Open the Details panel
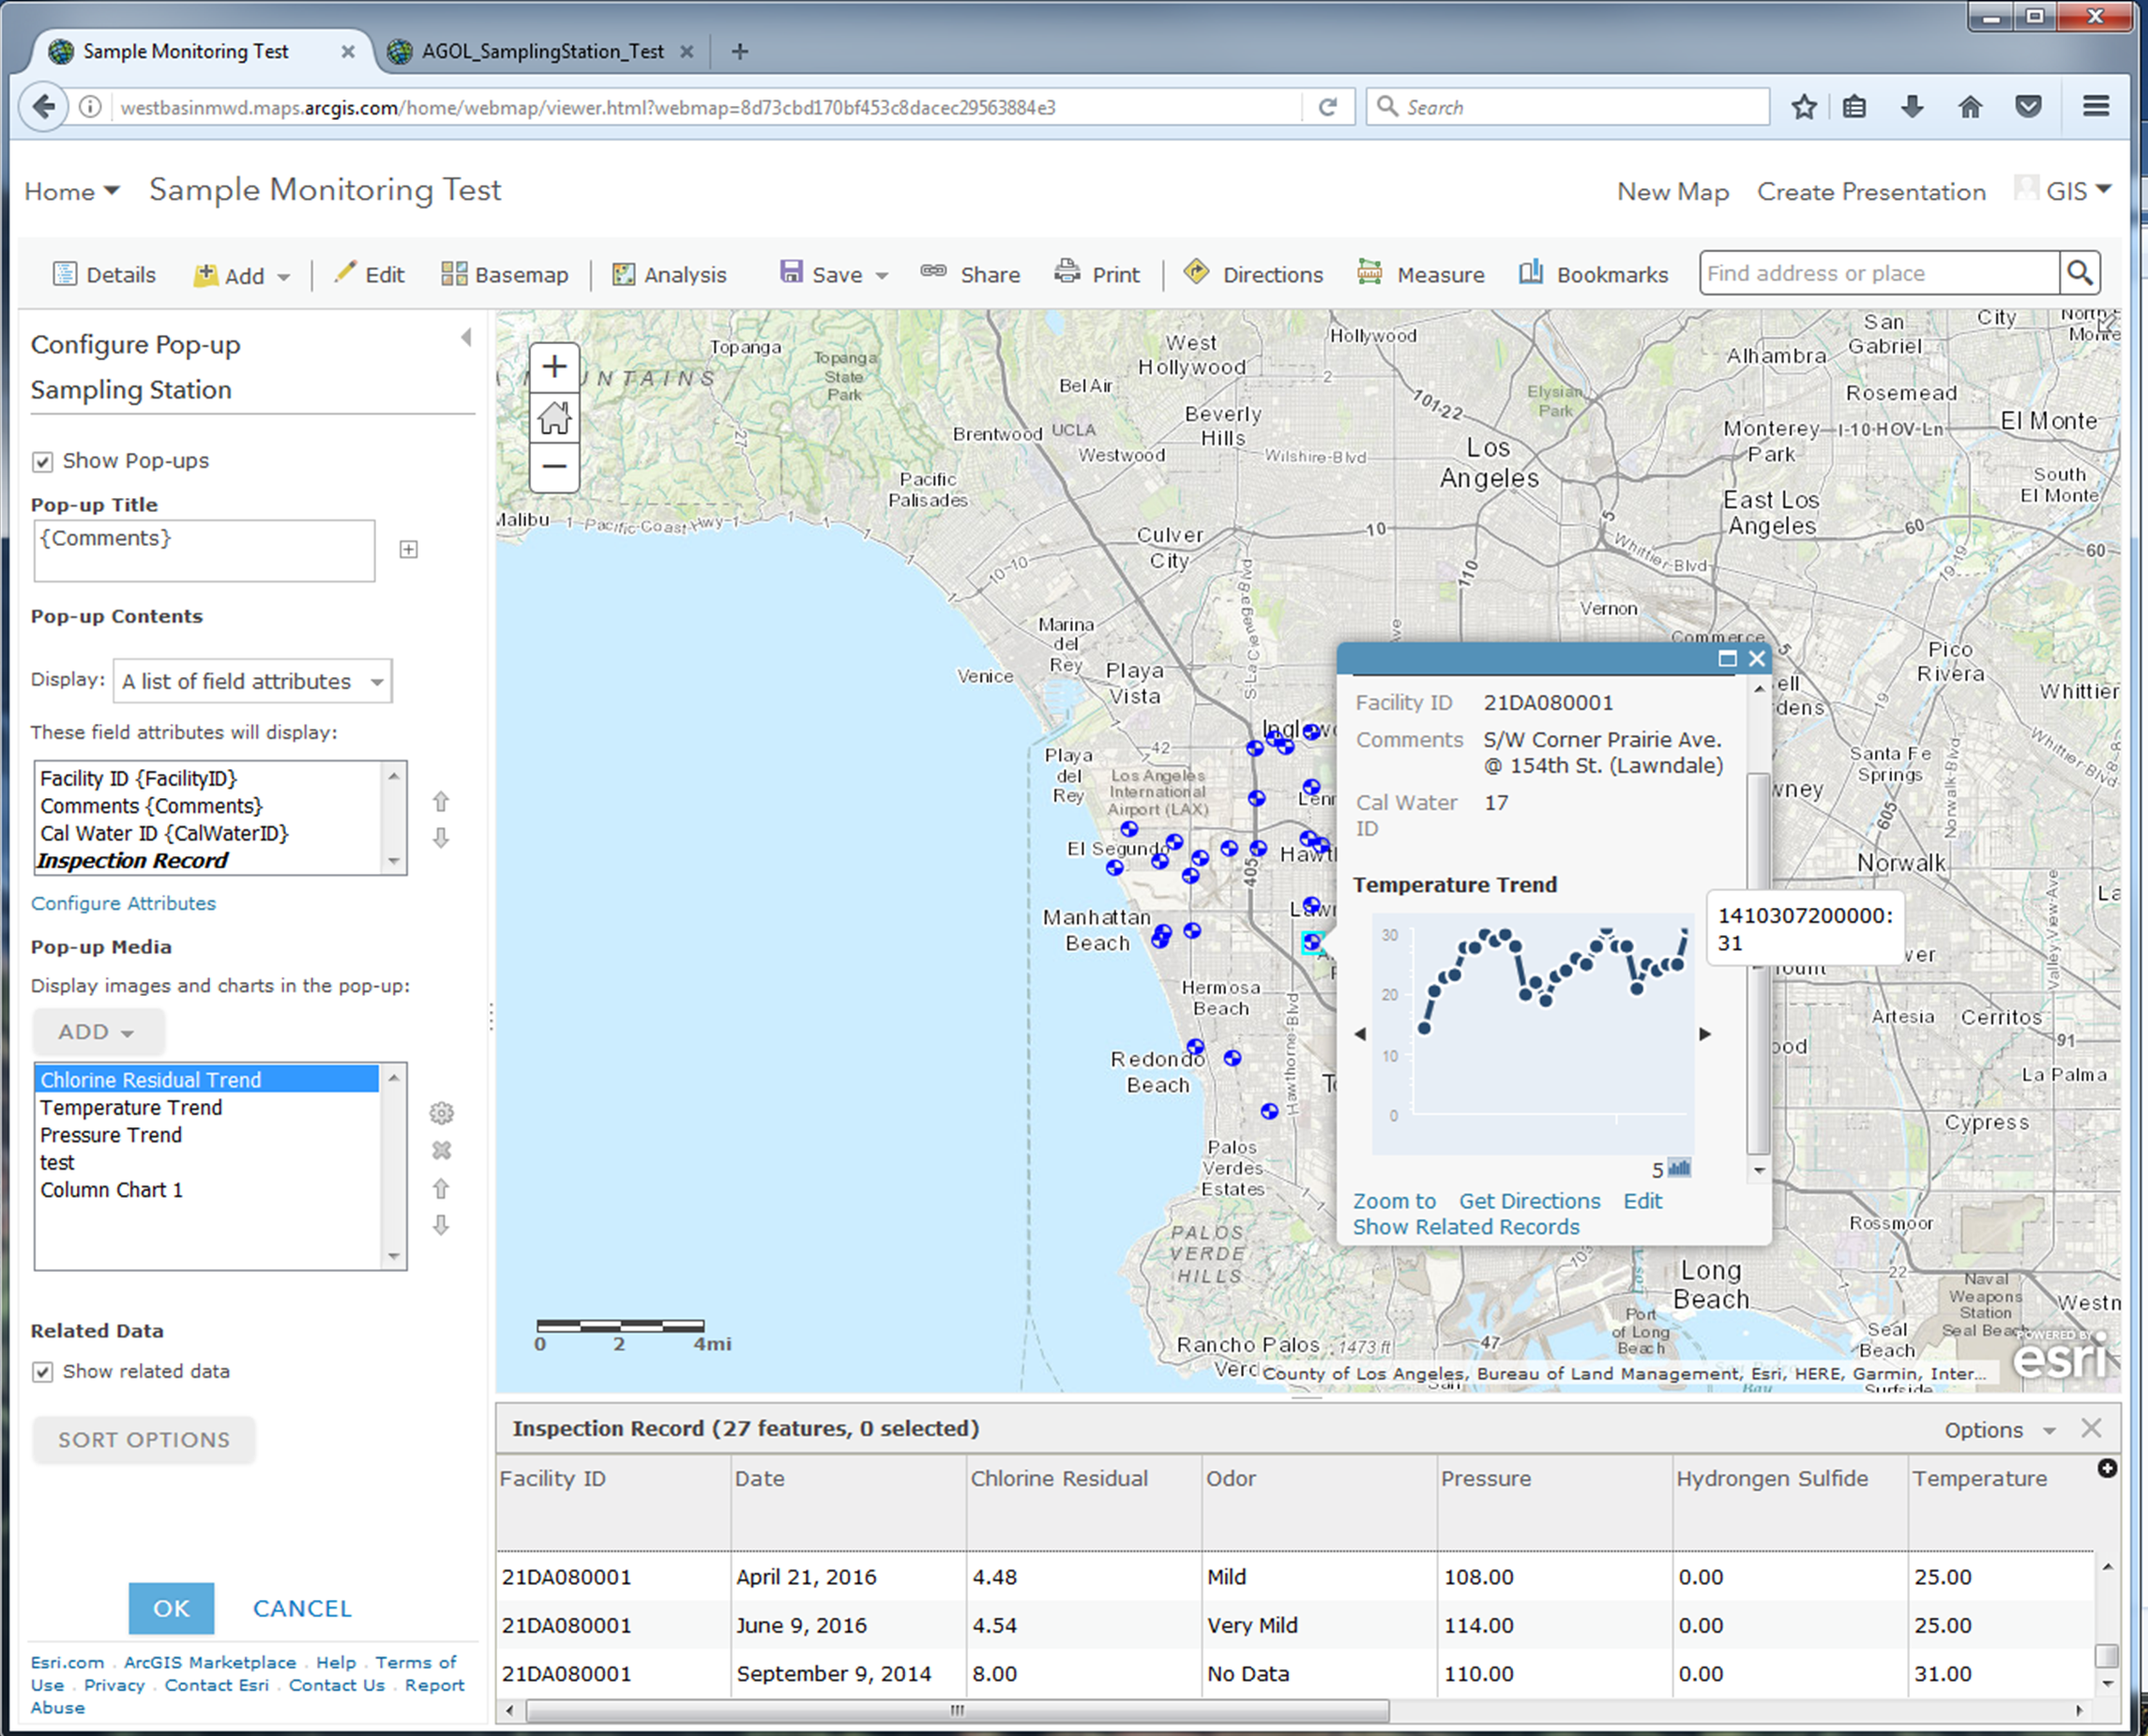This screenshot has width=2148, height=1736. (104, 274)
